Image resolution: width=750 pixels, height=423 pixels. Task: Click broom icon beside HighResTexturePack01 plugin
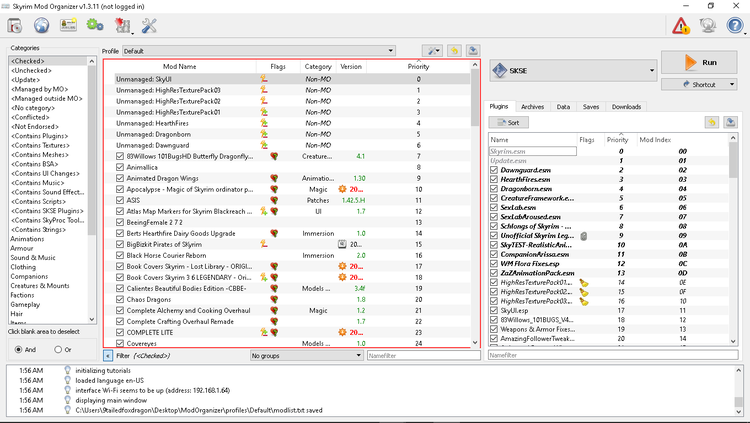(584, 283)
